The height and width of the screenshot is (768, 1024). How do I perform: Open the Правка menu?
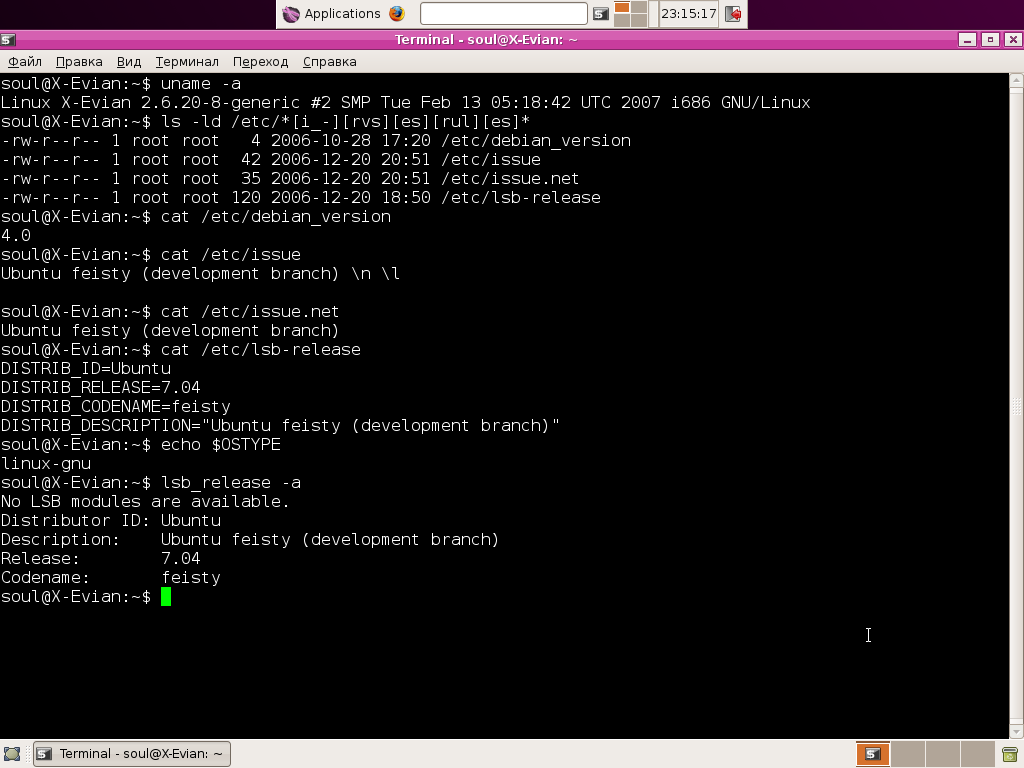click(79, 61)
